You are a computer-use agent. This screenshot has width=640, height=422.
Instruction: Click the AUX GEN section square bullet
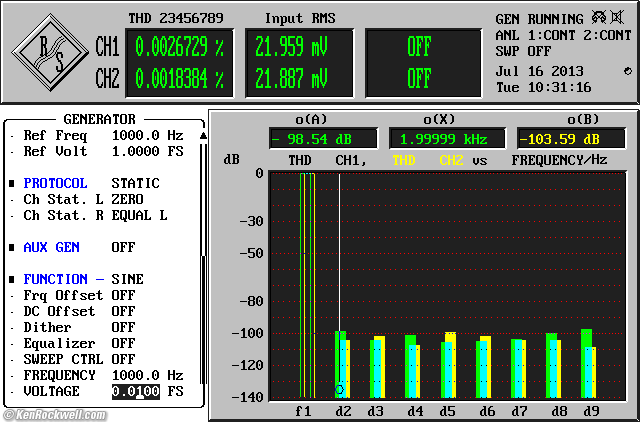pyautogui.click(x=12, y=247)
